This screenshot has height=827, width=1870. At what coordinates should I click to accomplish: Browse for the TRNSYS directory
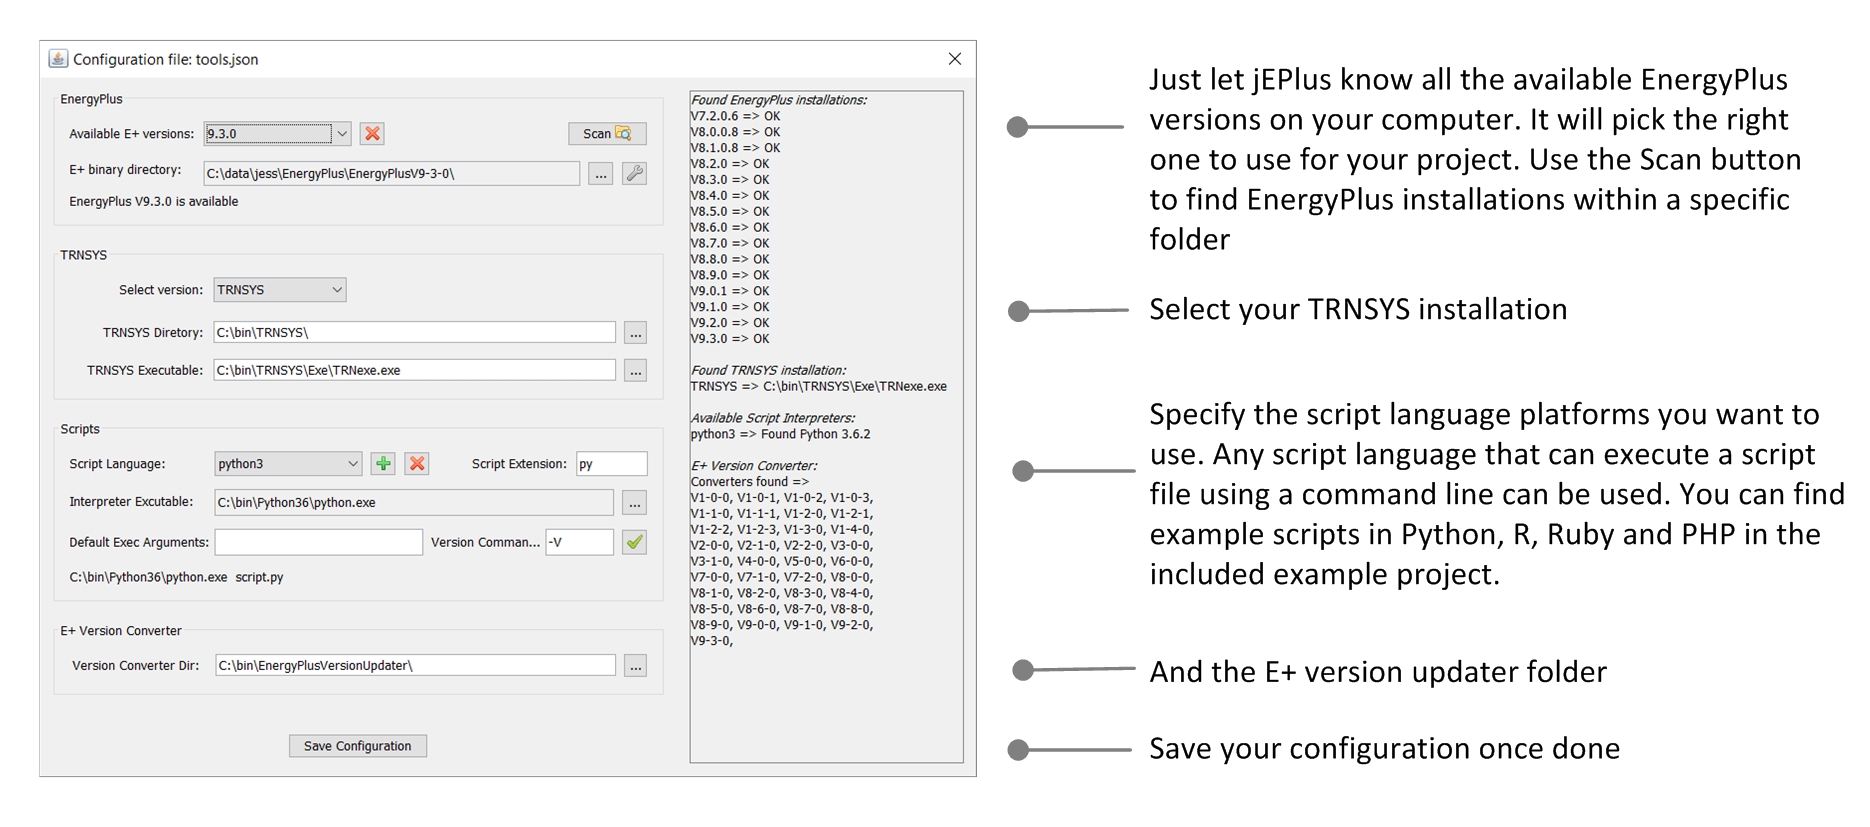pyautogui.click(x=635, y=333)
